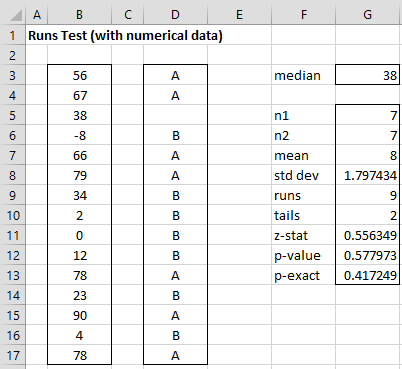
Task: Click the title 'Runs Test (with numerical data)'
Action: pyautogui.click(x=125, y=35)
